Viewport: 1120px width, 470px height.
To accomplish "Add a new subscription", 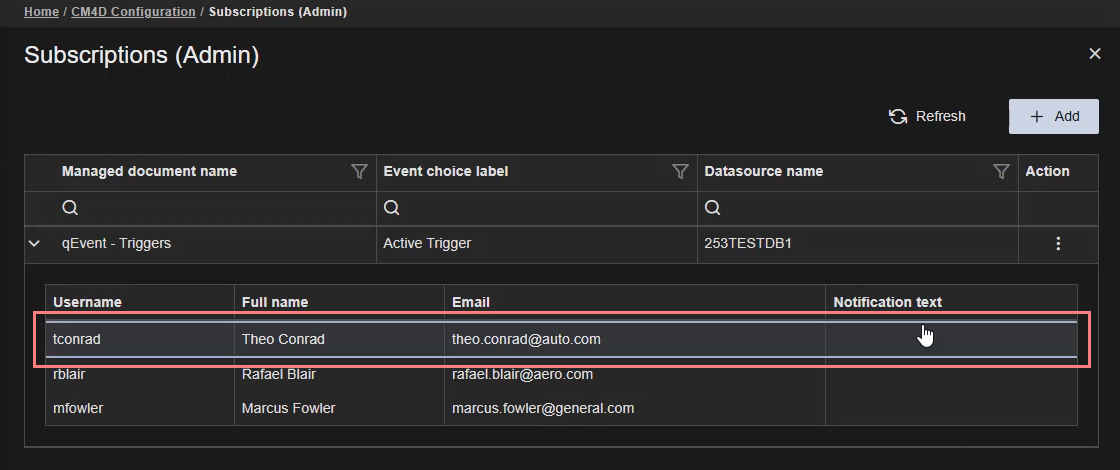I will point(1053,116).
